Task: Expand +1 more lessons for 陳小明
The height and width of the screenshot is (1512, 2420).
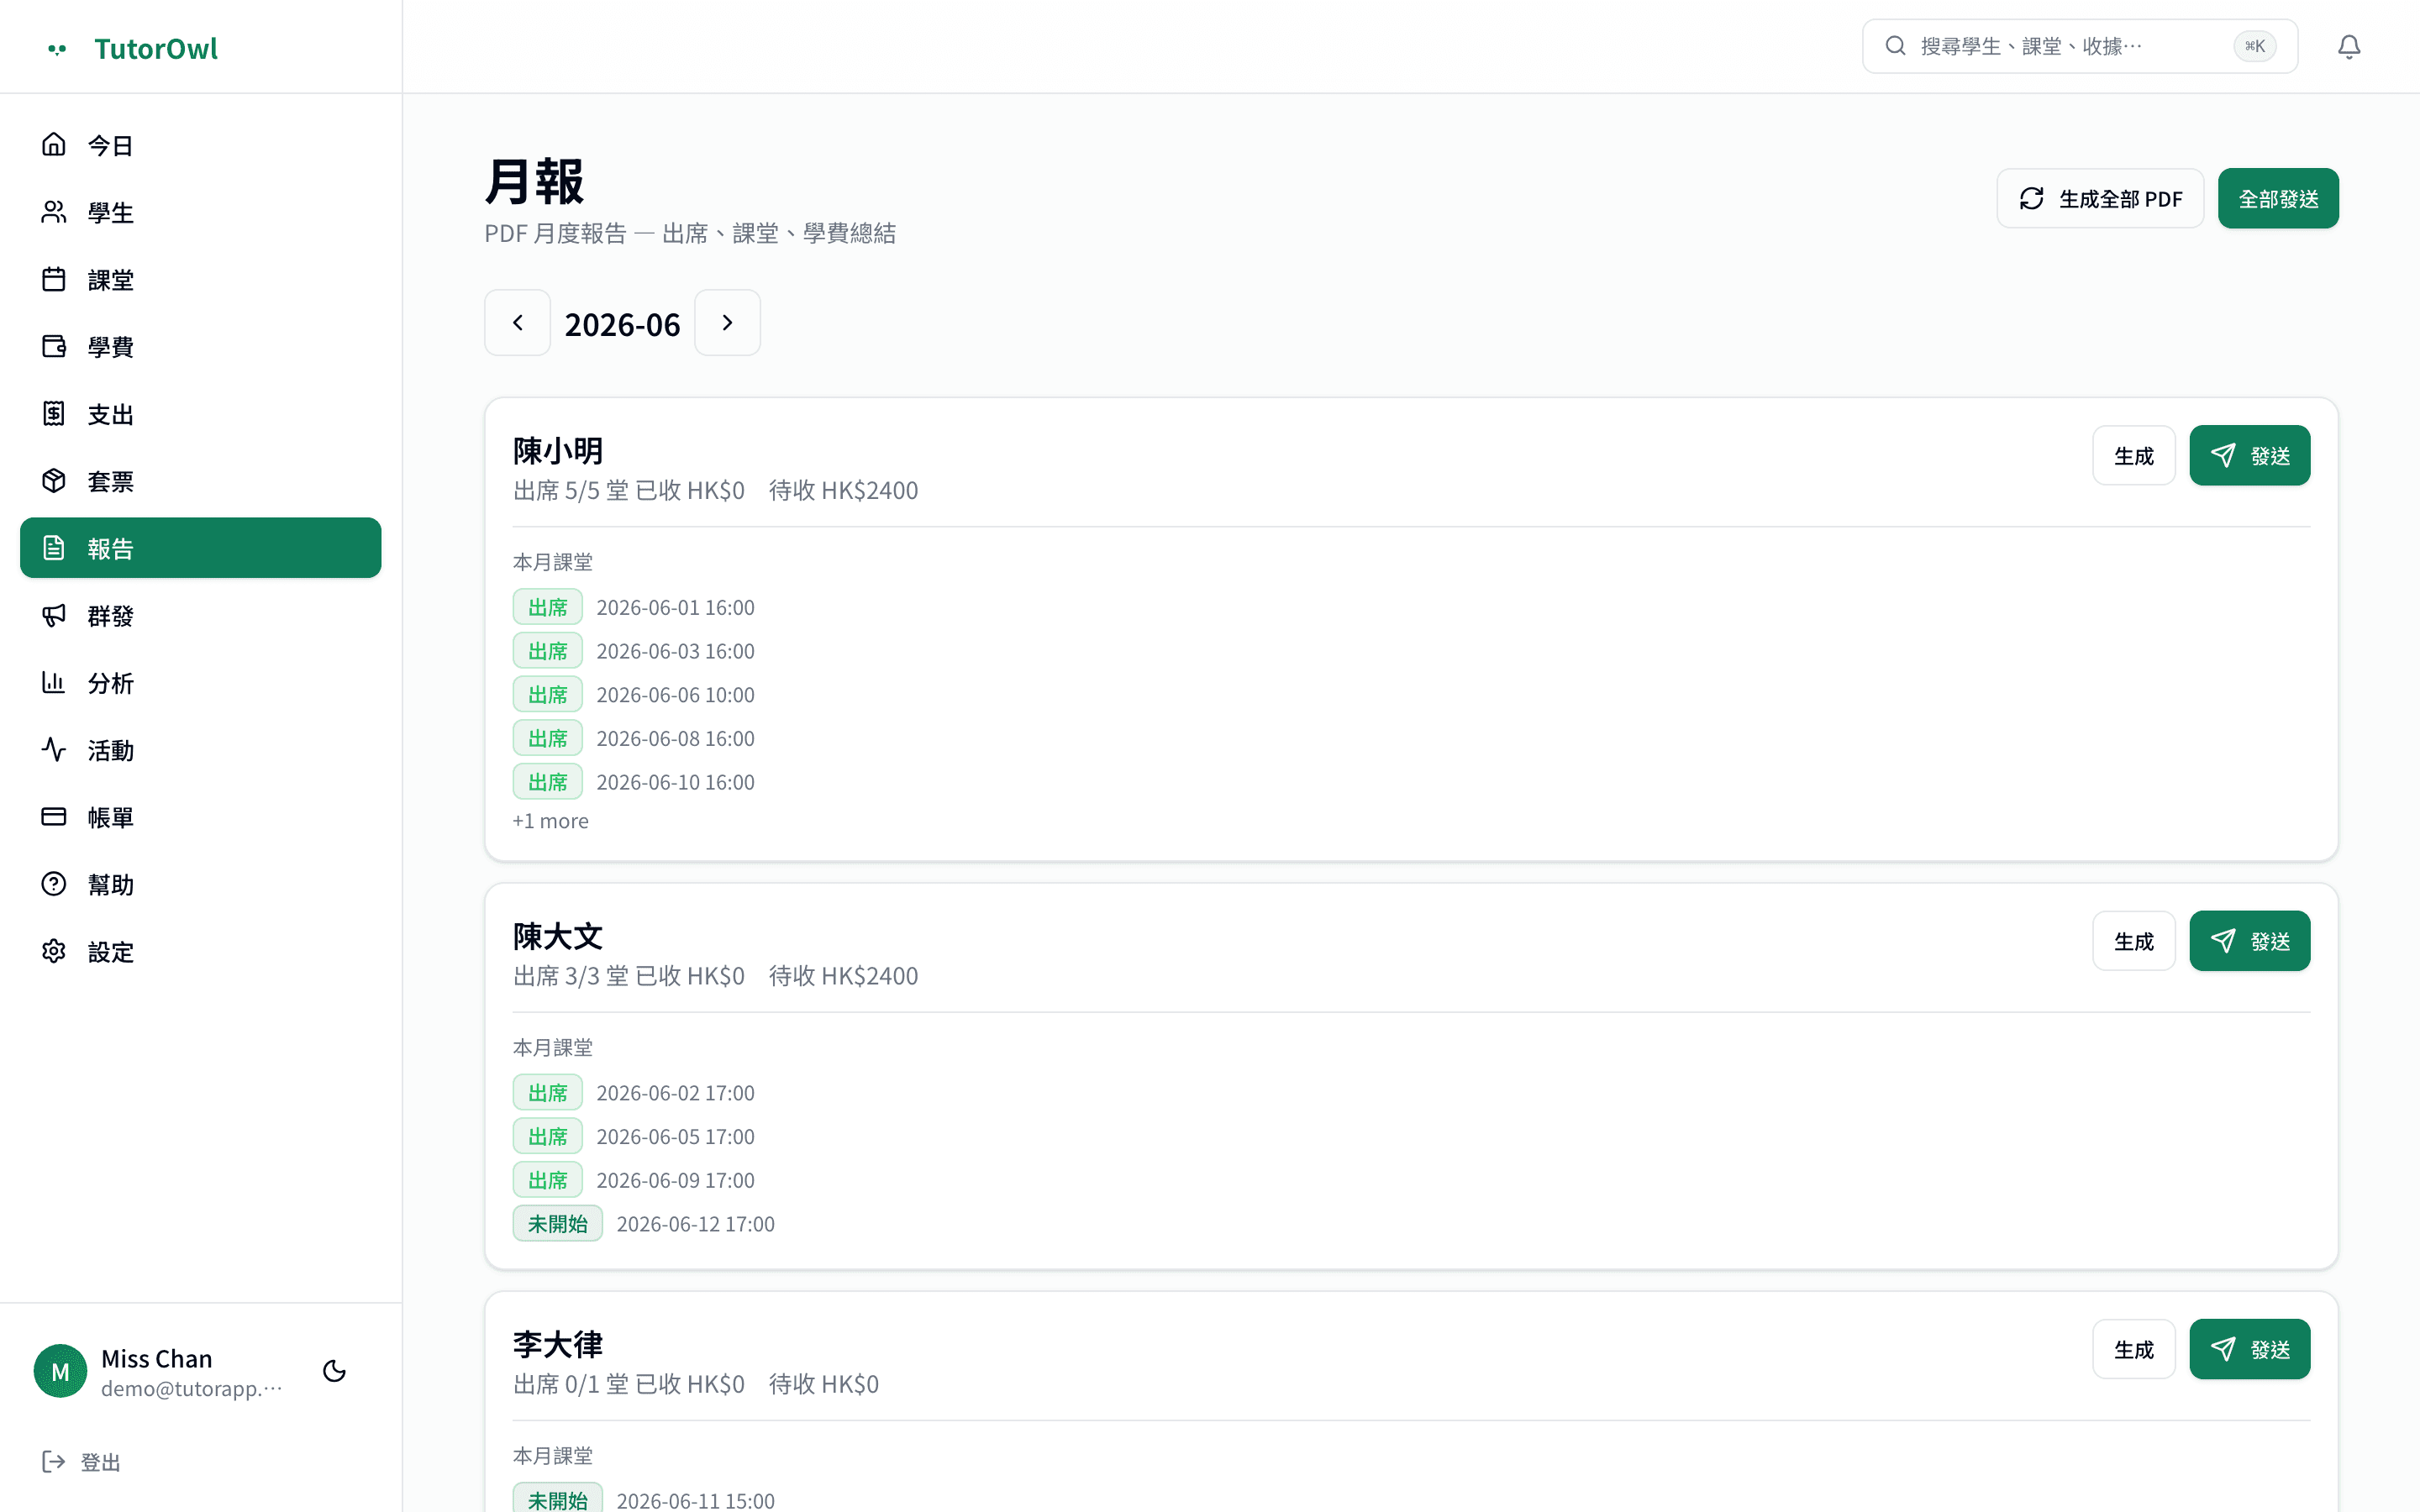Action: [551, 821]
